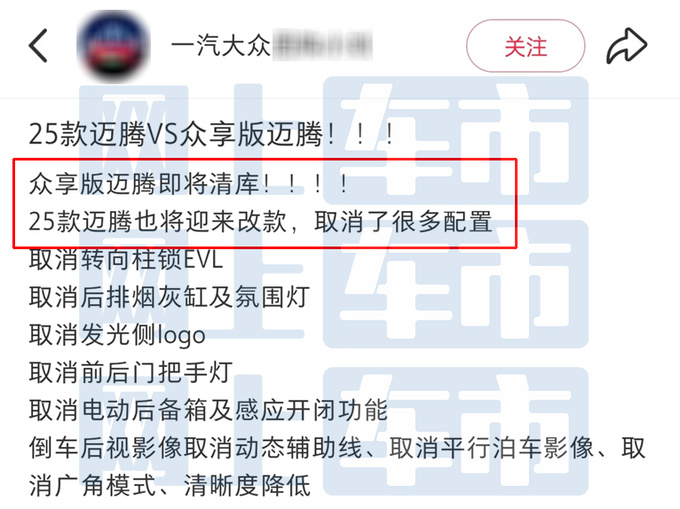
Task: Tap the phrase 取消平行泊车影像
Action: tap(491, 448)
